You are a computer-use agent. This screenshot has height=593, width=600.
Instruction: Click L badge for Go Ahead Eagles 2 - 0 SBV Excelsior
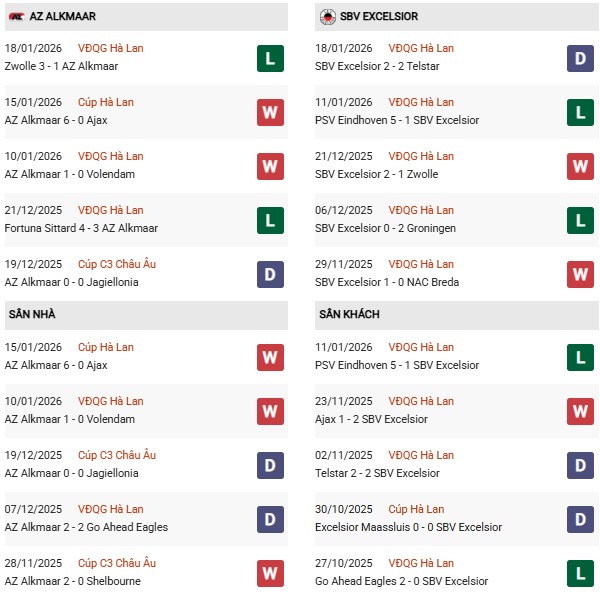579,572
